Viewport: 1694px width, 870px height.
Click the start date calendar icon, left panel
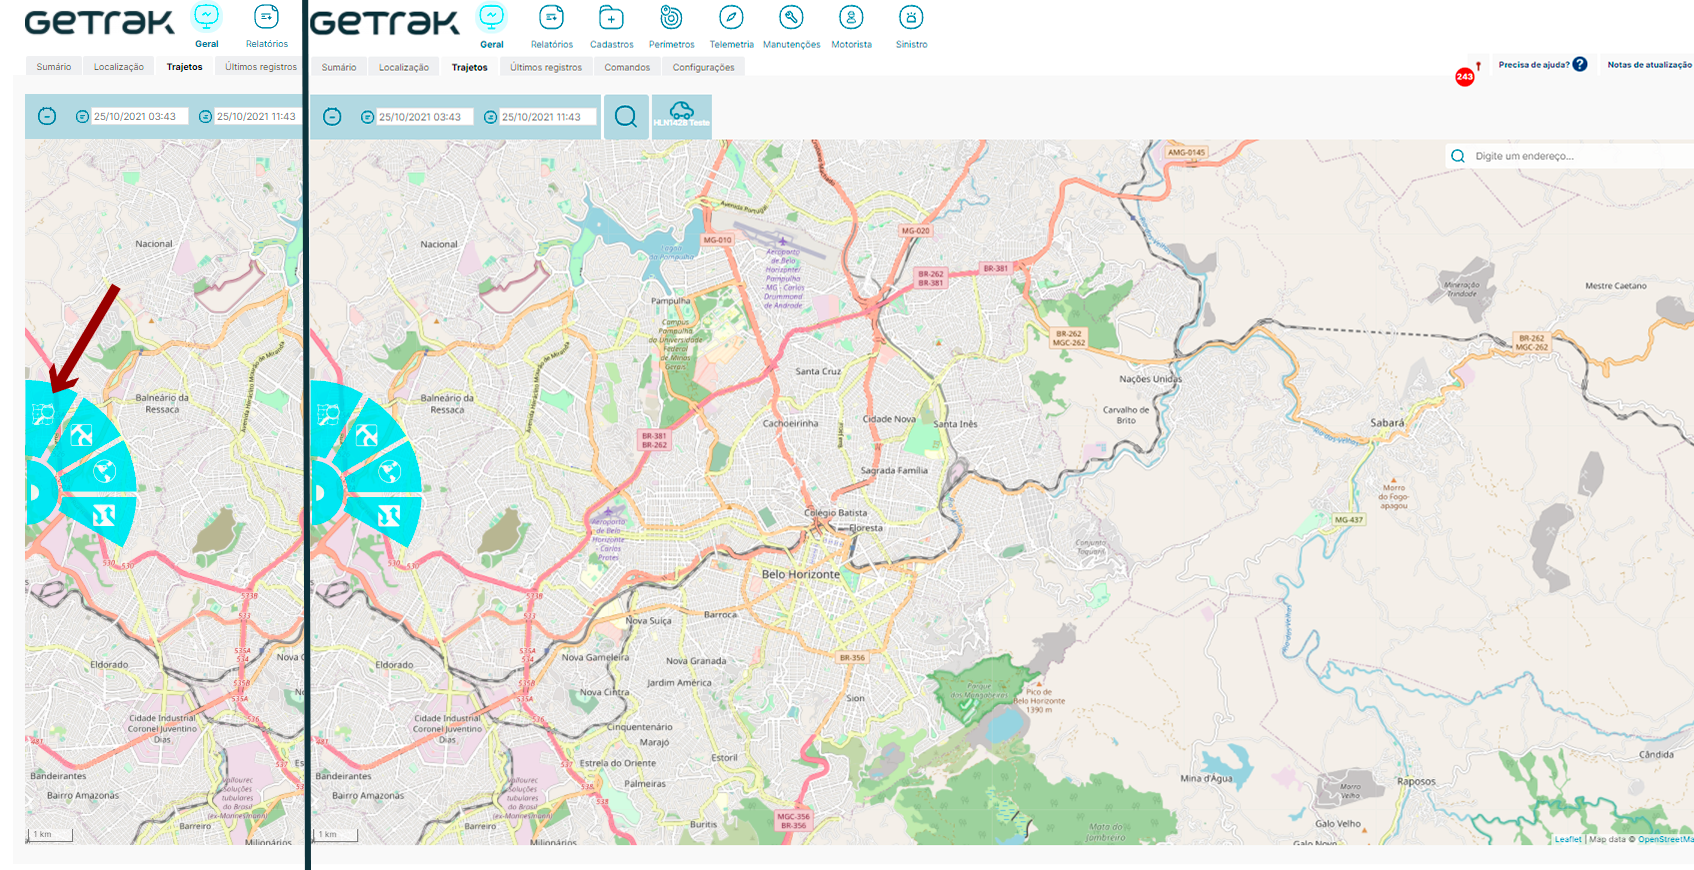point(82,117)
